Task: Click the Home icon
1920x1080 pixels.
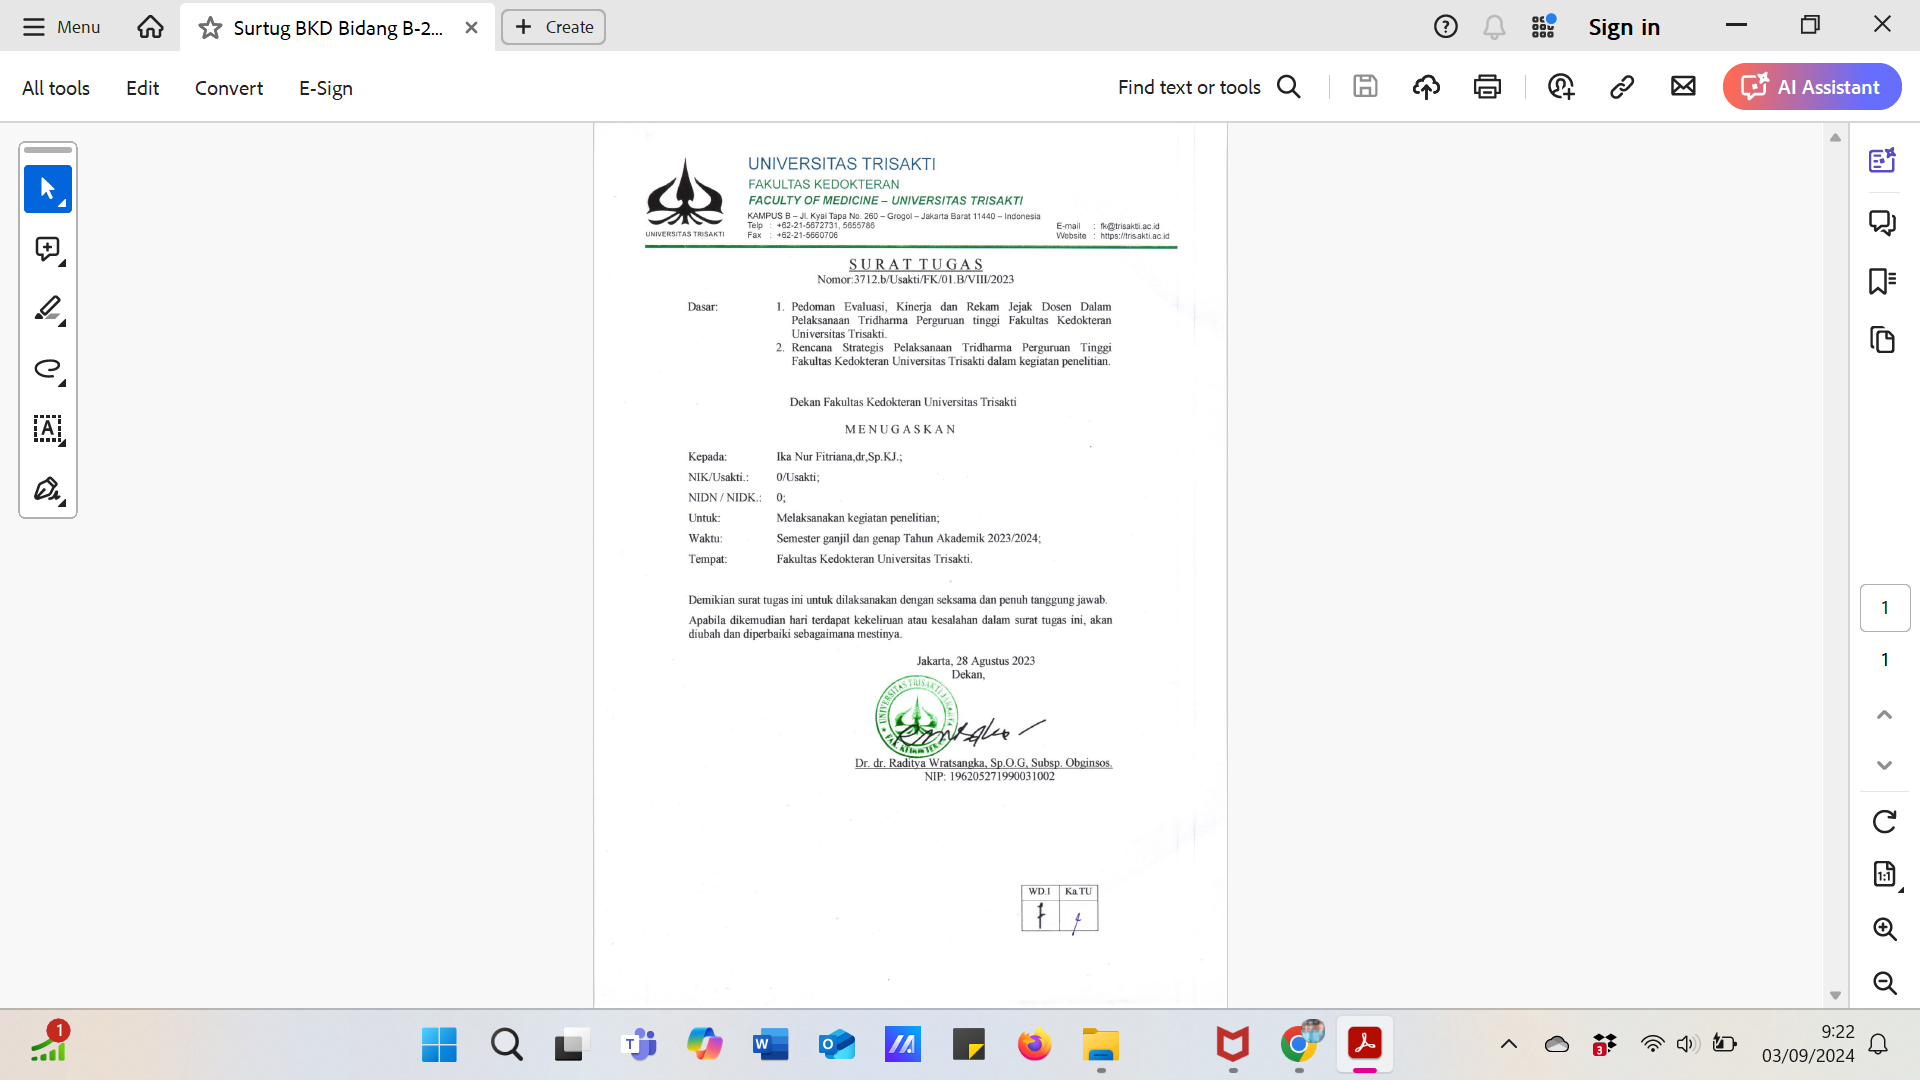Action: pyautogui.click(x=150, y=27)
